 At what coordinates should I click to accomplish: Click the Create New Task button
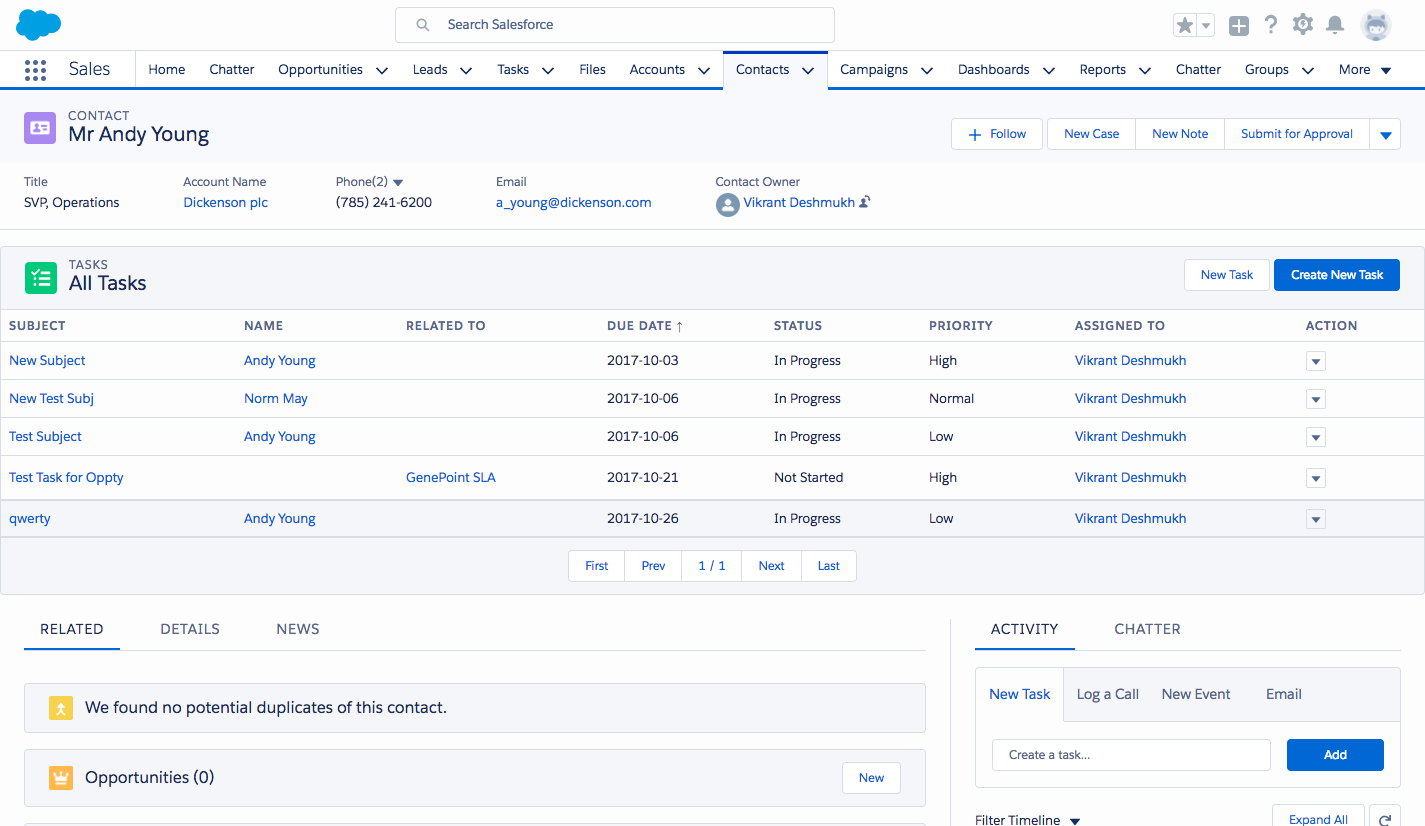1337,275
